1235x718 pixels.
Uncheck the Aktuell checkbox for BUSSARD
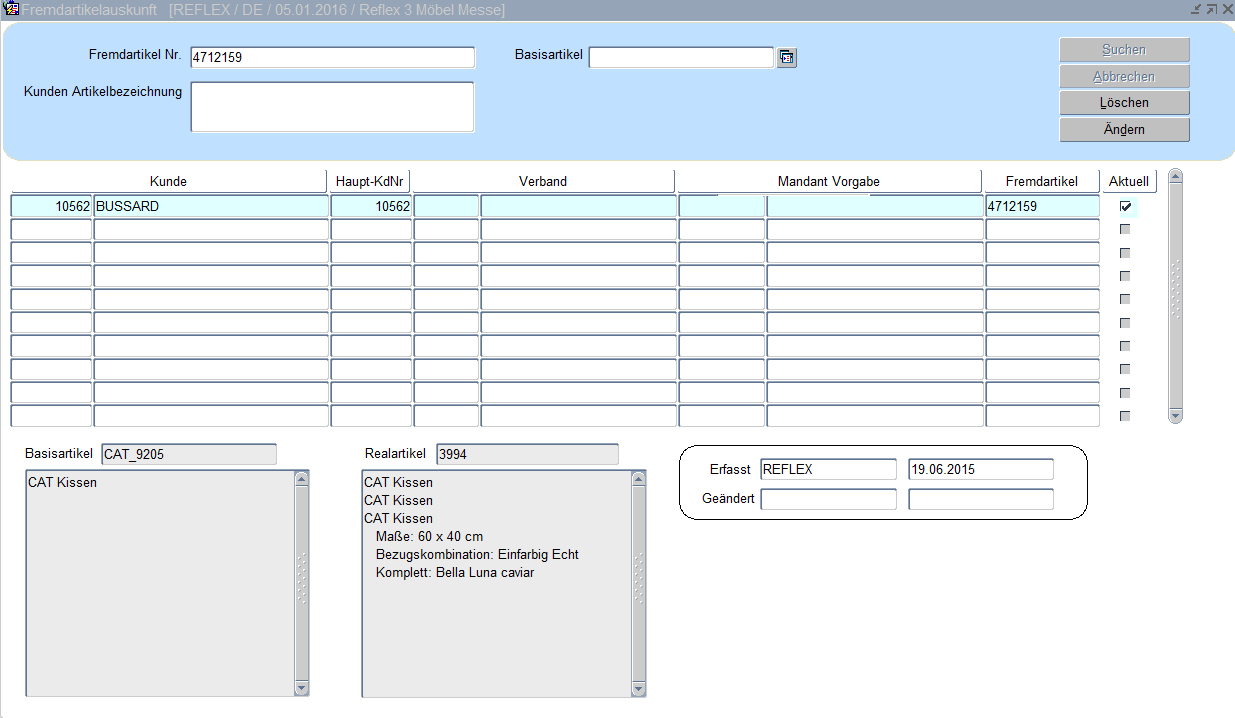click(x=1126, y=207)
